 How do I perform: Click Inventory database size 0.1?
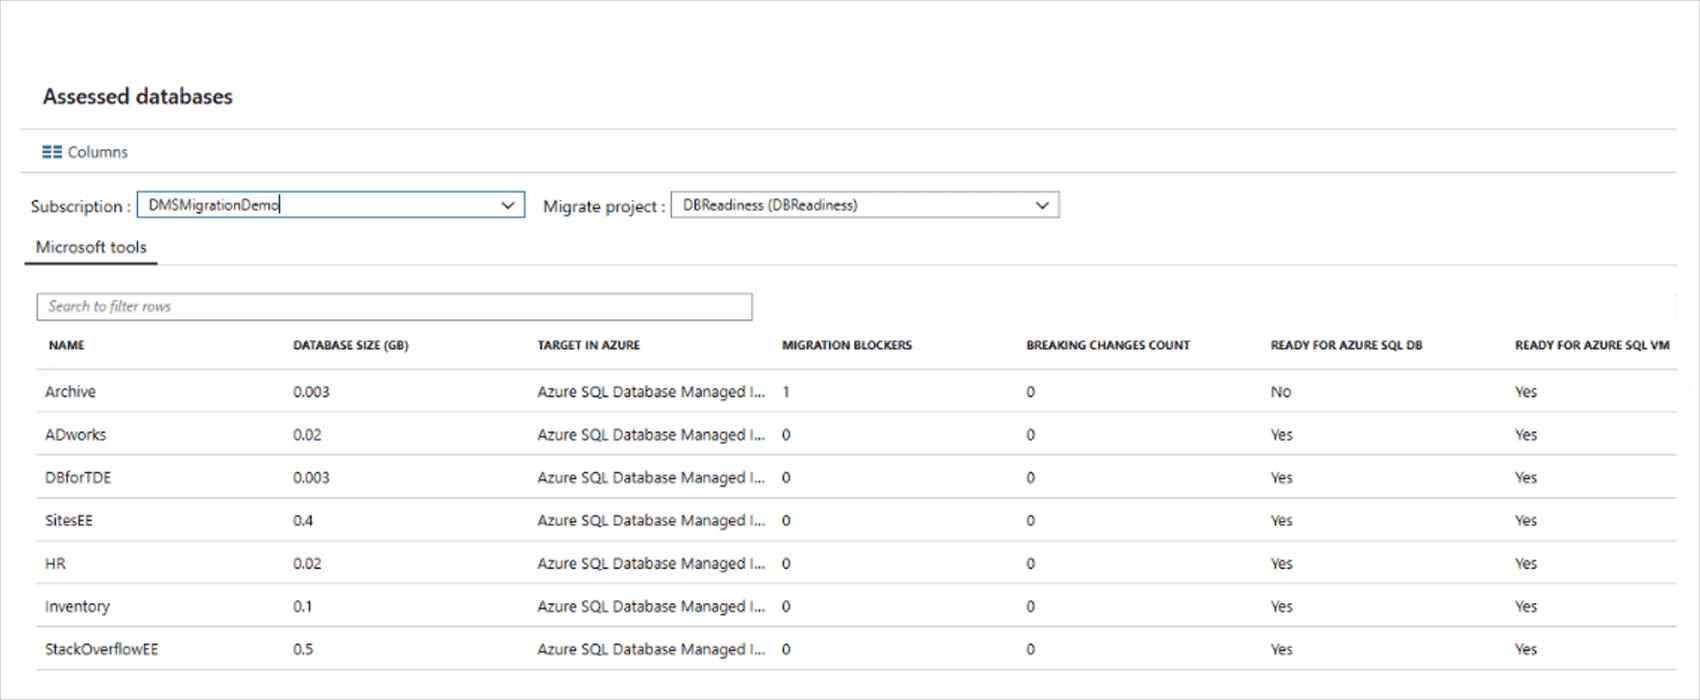coord(302,607)
